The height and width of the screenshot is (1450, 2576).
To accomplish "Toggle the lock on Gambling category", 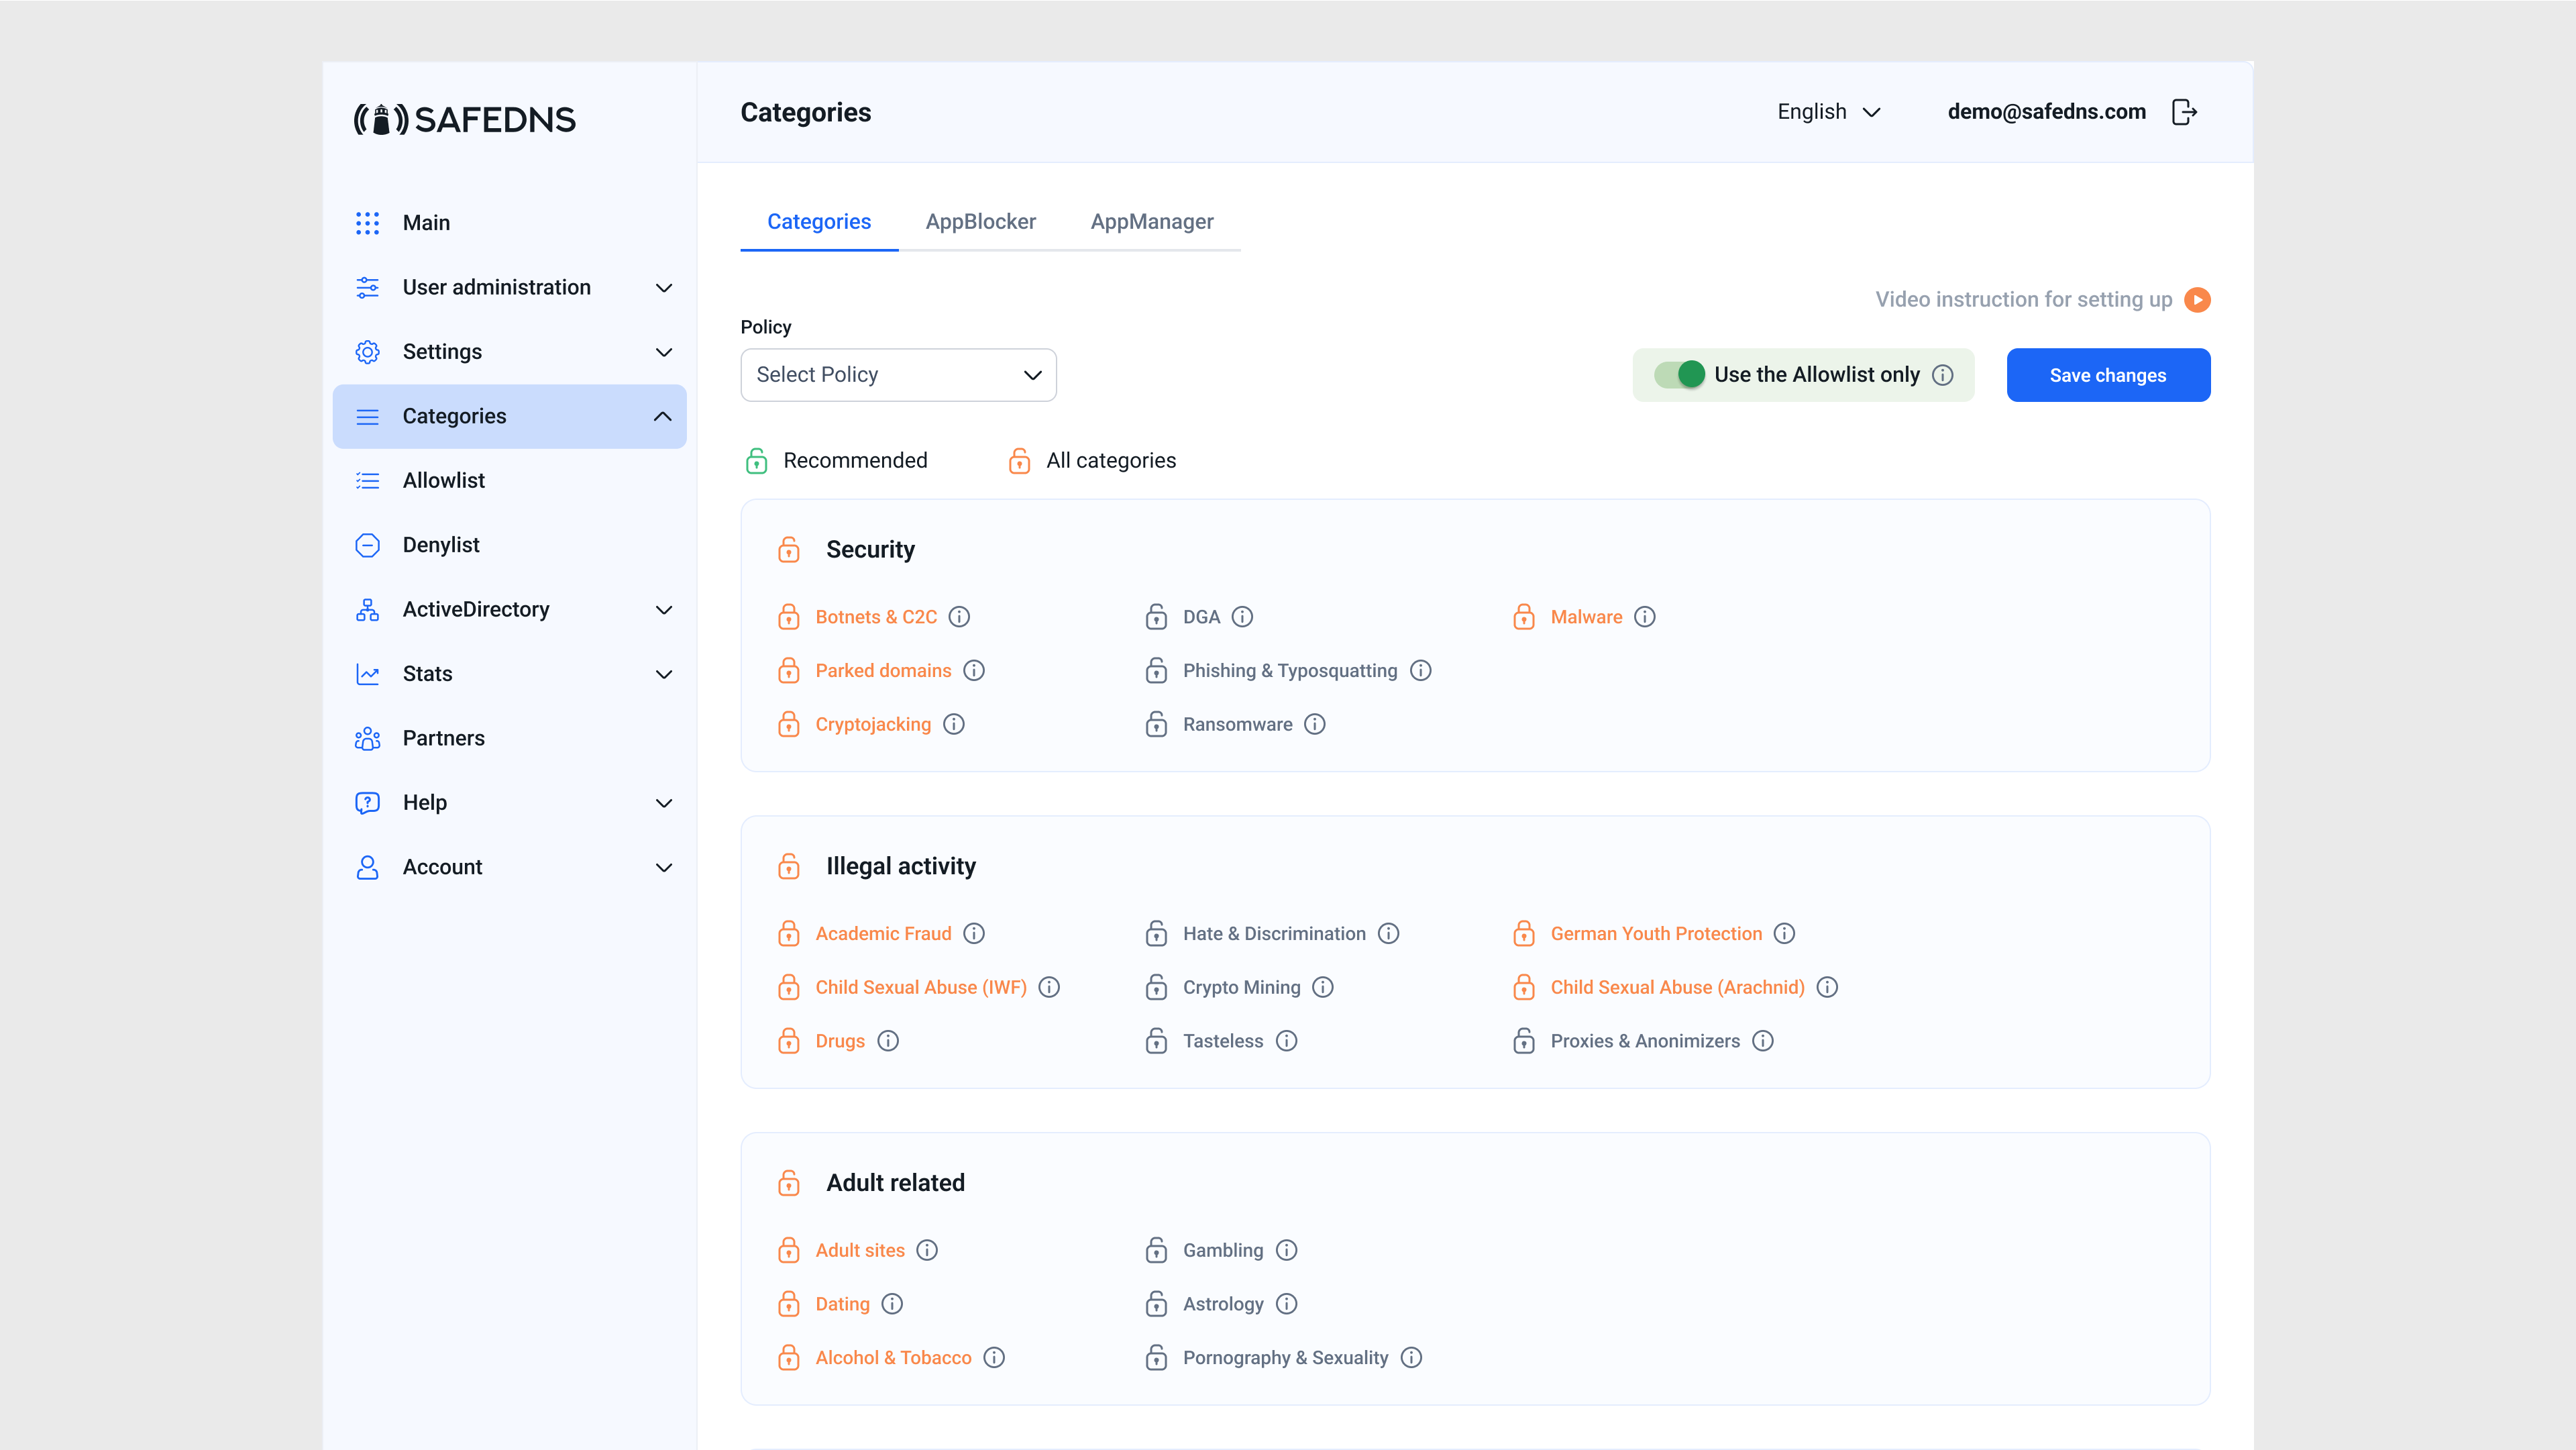I will tap(1157, 1250).
